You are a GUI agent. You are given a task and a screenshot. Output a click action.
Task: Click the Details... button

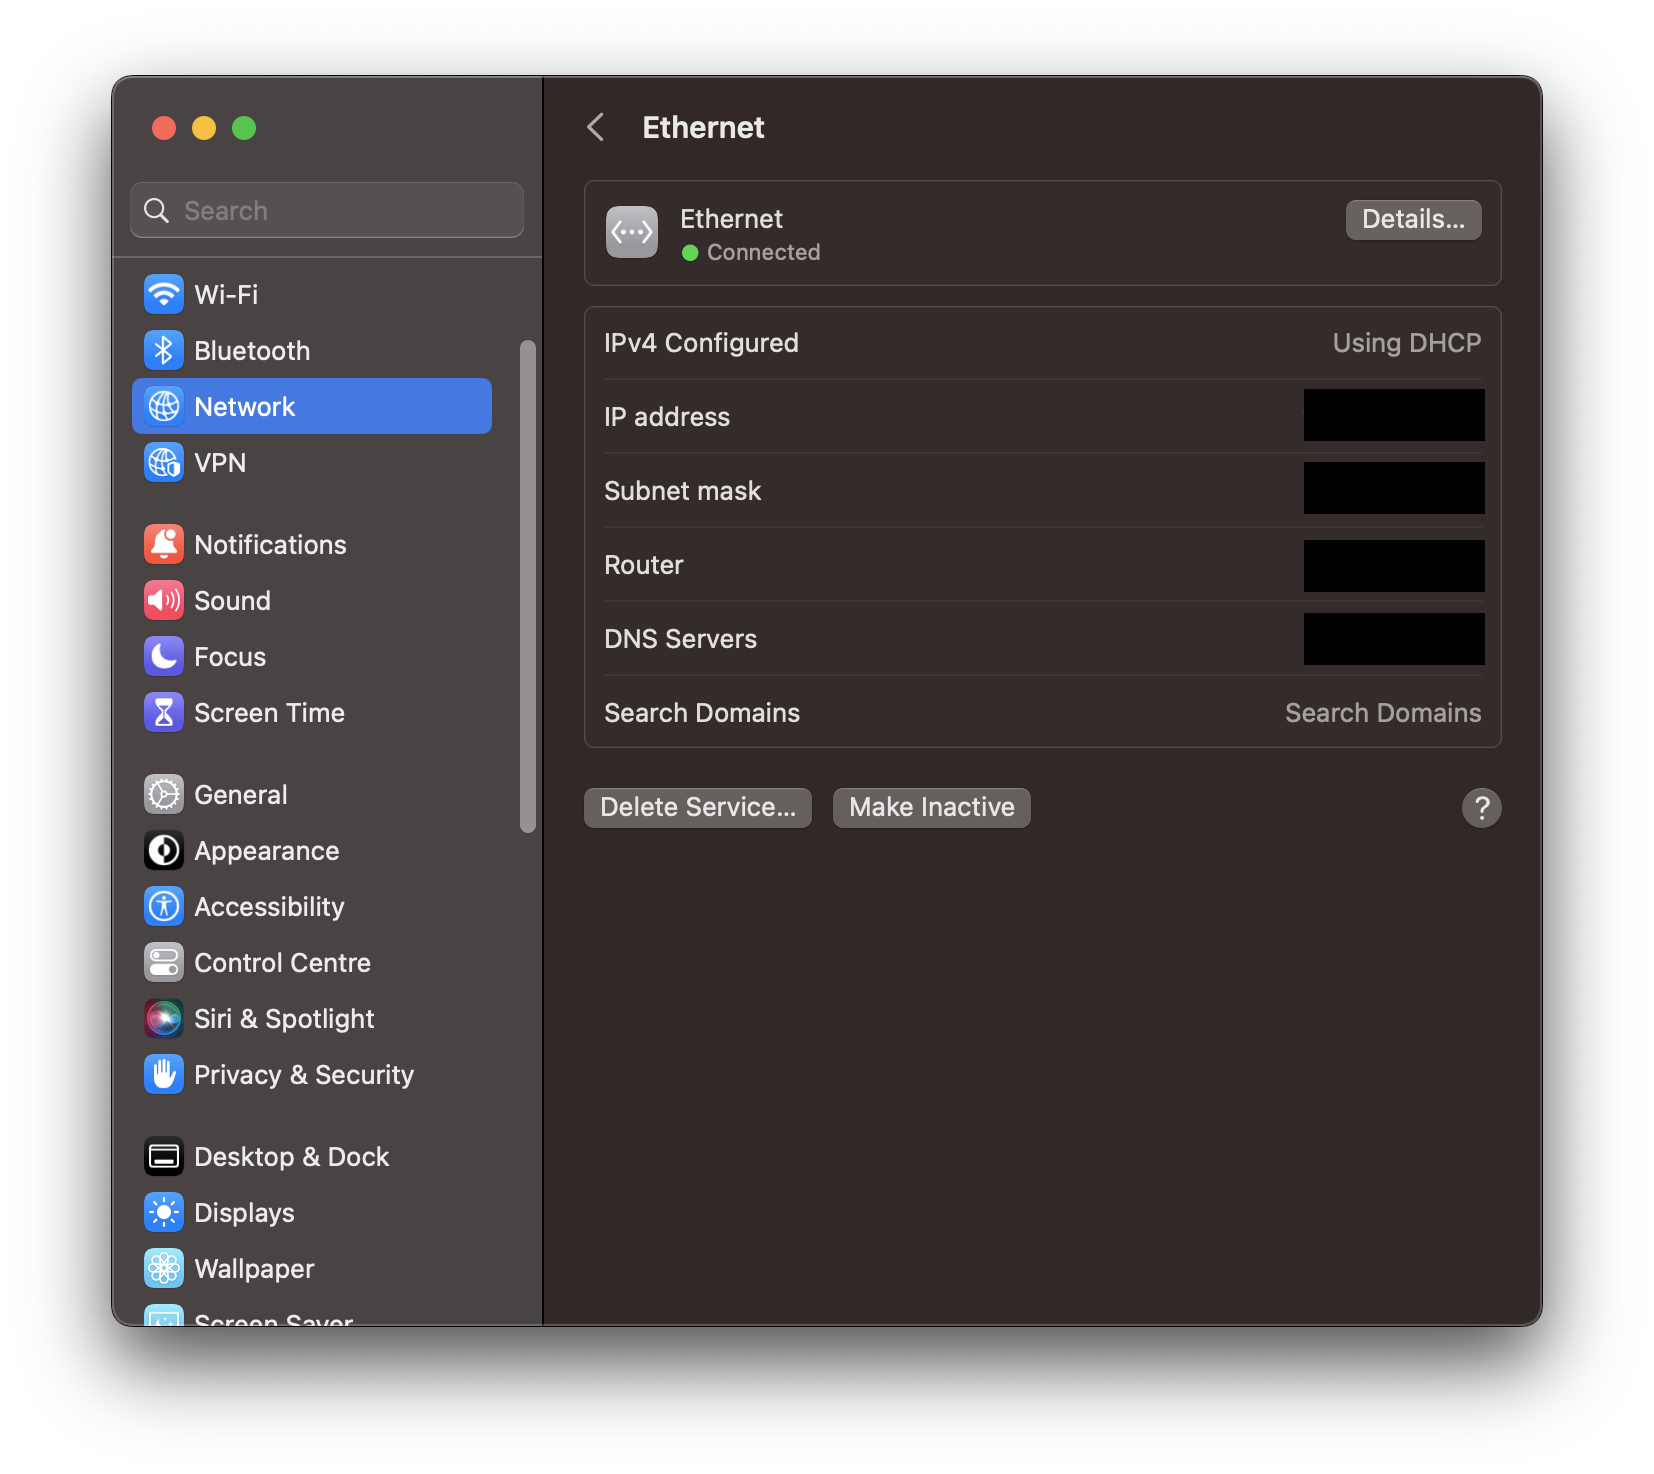tap(1413, 219)
